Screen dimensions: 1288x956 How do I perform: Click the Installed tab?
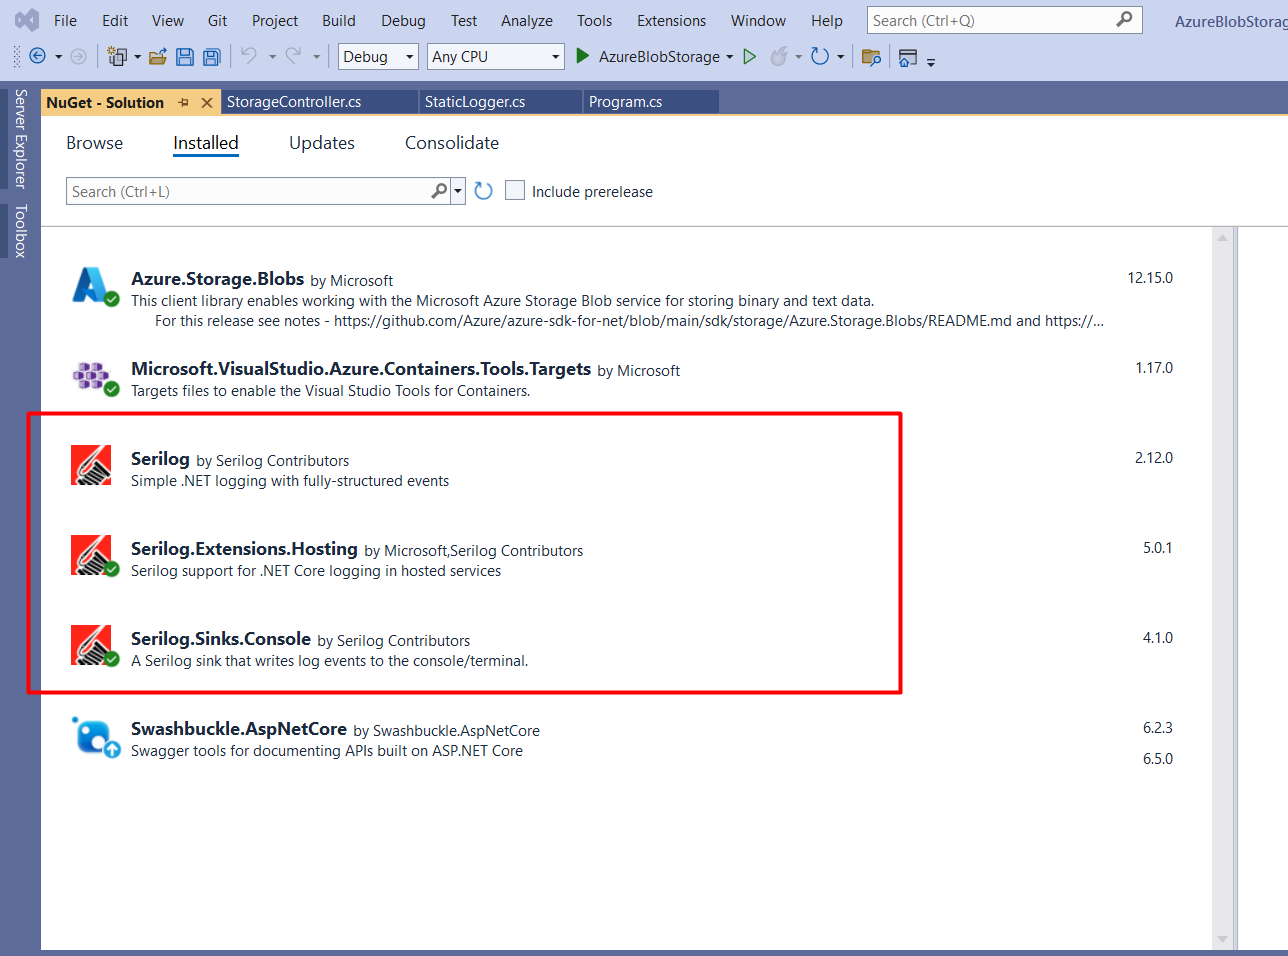tap(206, 143)
